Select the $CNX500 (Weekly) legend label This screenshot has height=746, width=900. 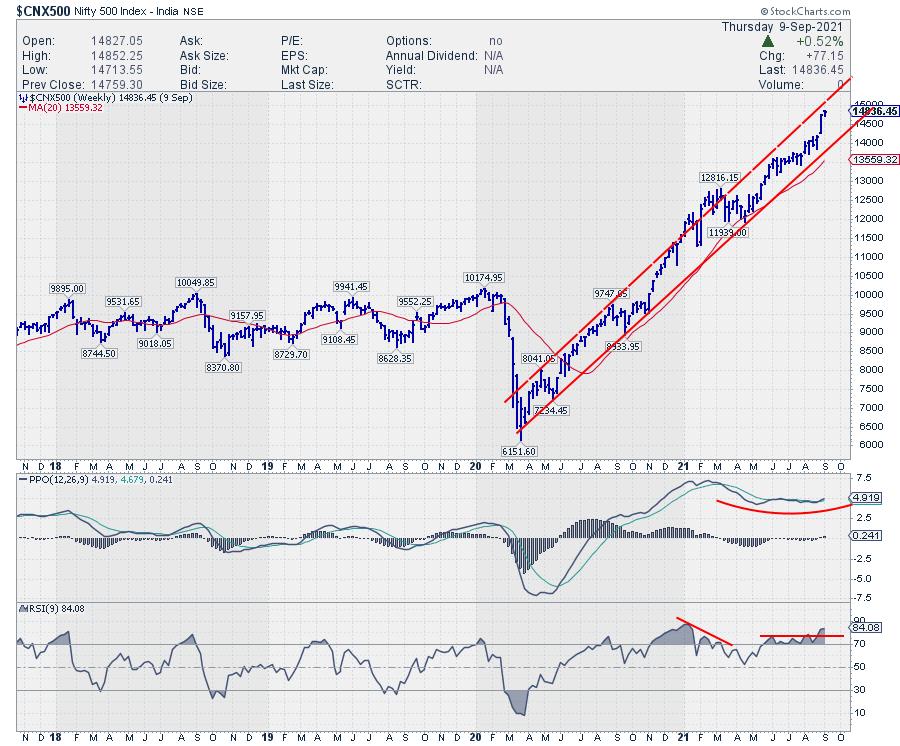tap(76, 98)
